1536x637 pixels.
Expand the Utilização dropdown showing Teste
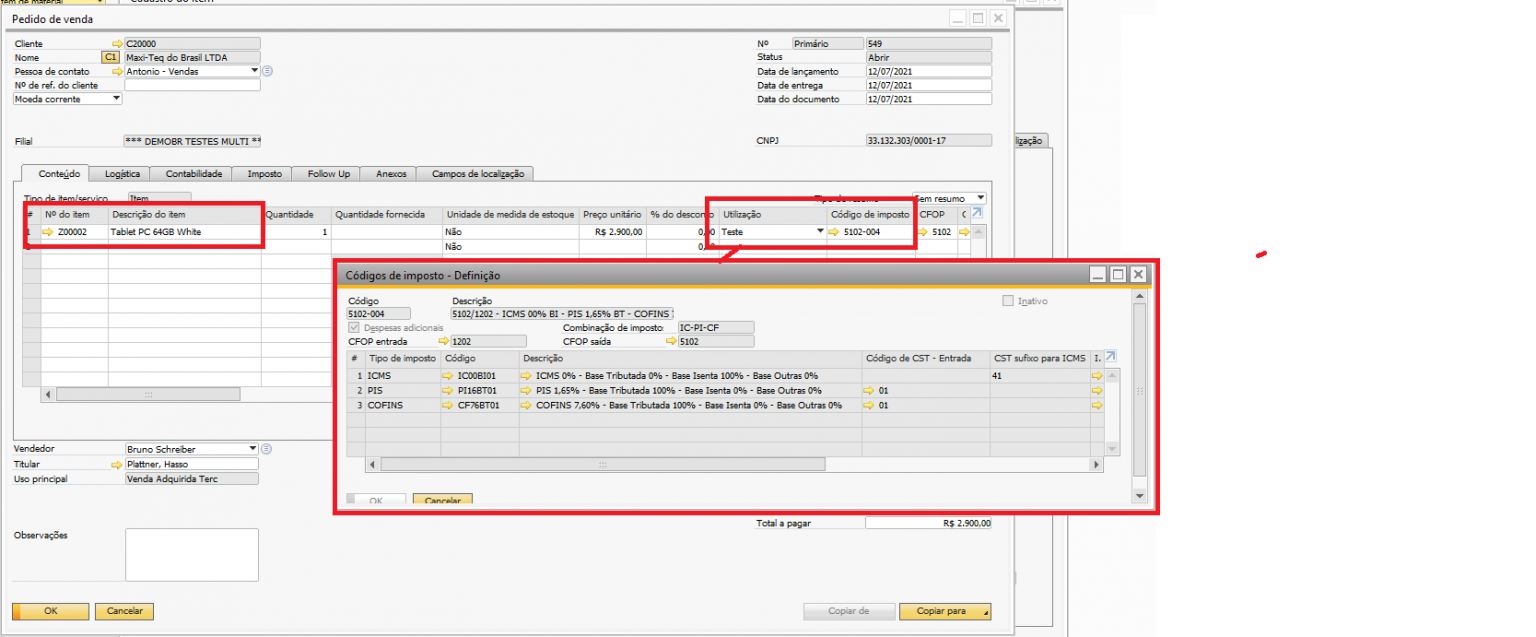click(x=821, y=232)
